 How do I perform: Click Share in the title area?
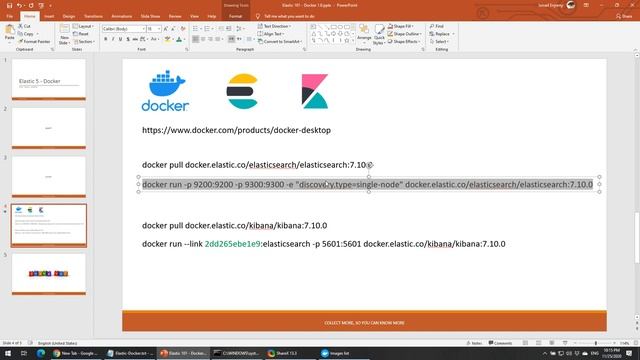(x=624, y=16)
